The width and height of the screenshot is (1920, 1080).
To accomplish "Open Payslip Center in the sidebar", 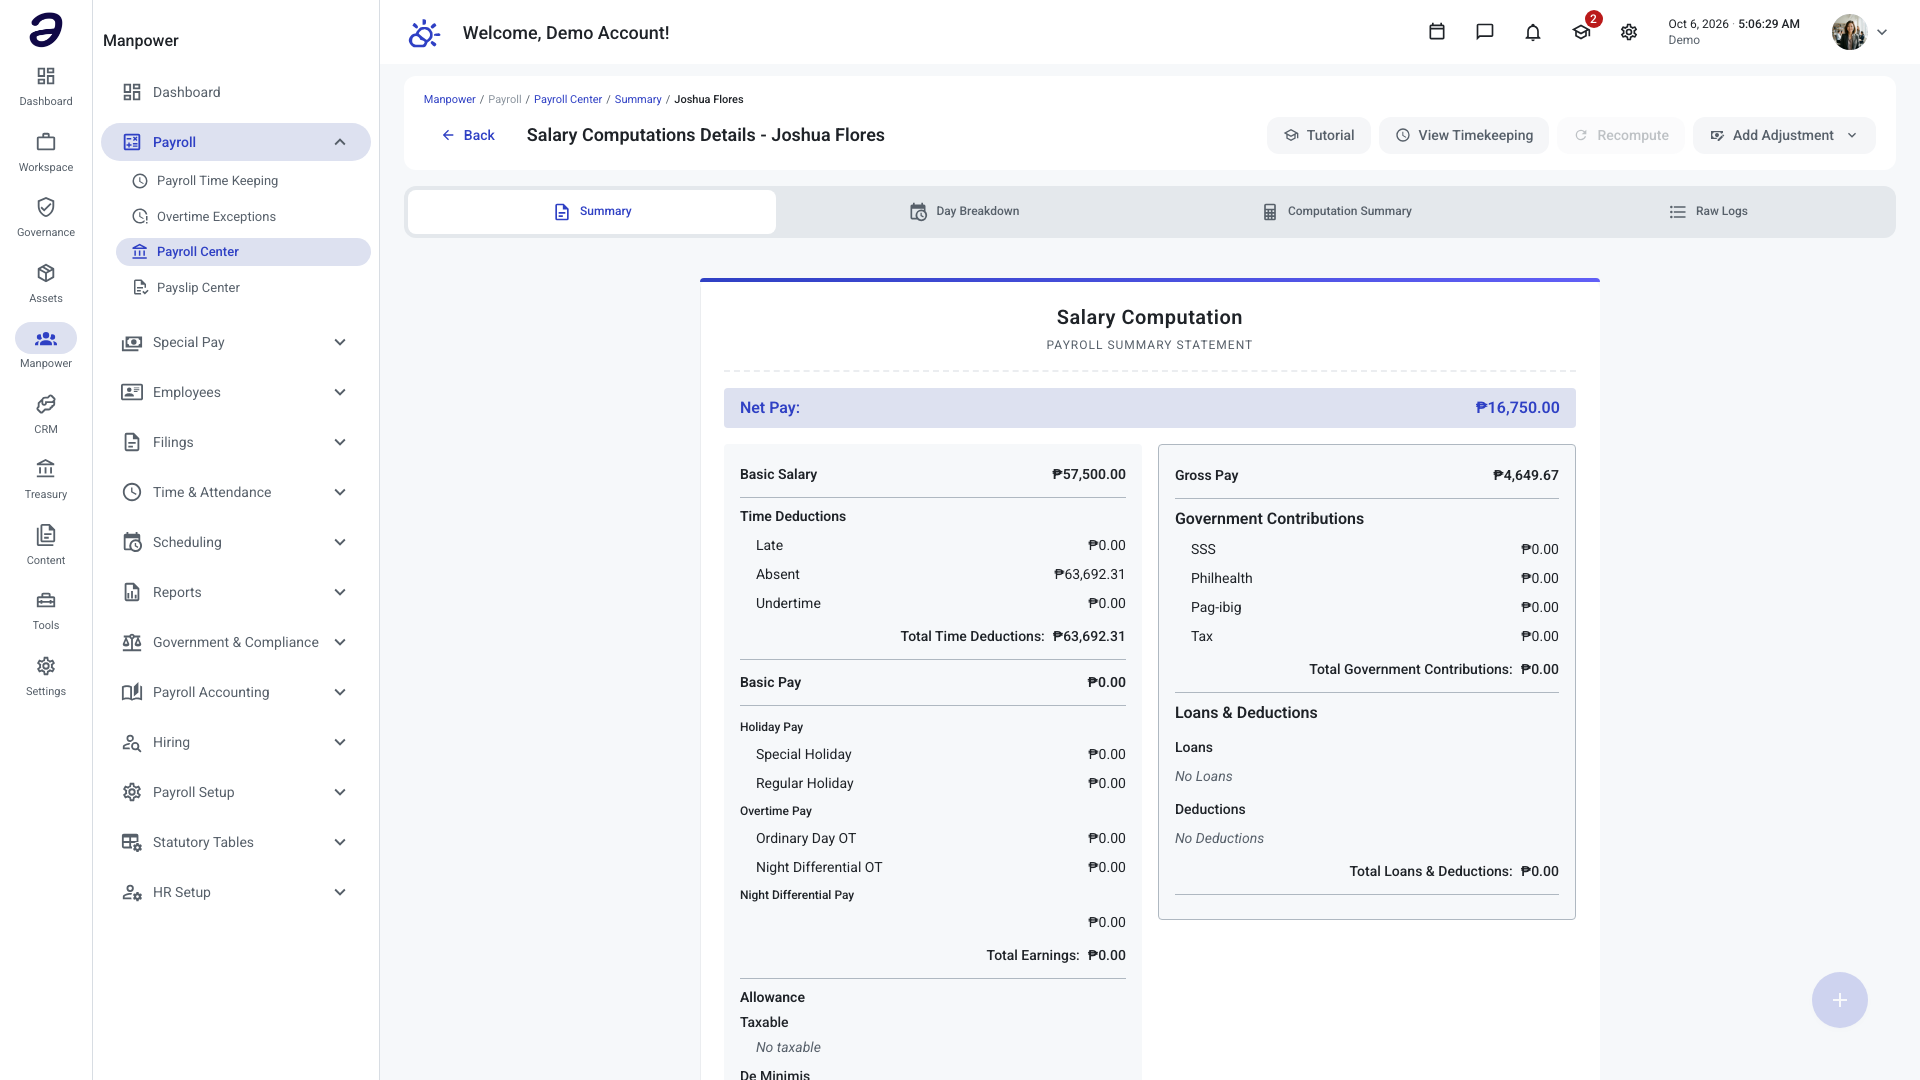I will coord(243,288).
